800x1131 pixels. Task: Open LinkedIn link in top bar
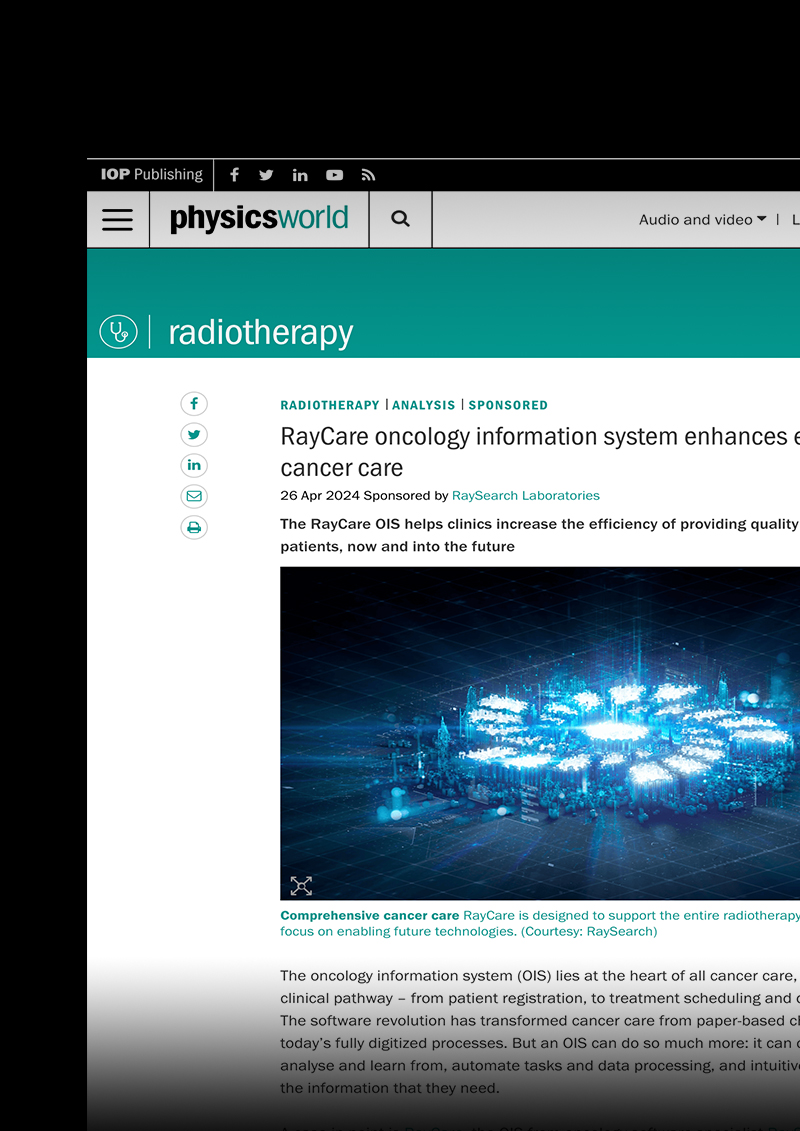(300, 175)
